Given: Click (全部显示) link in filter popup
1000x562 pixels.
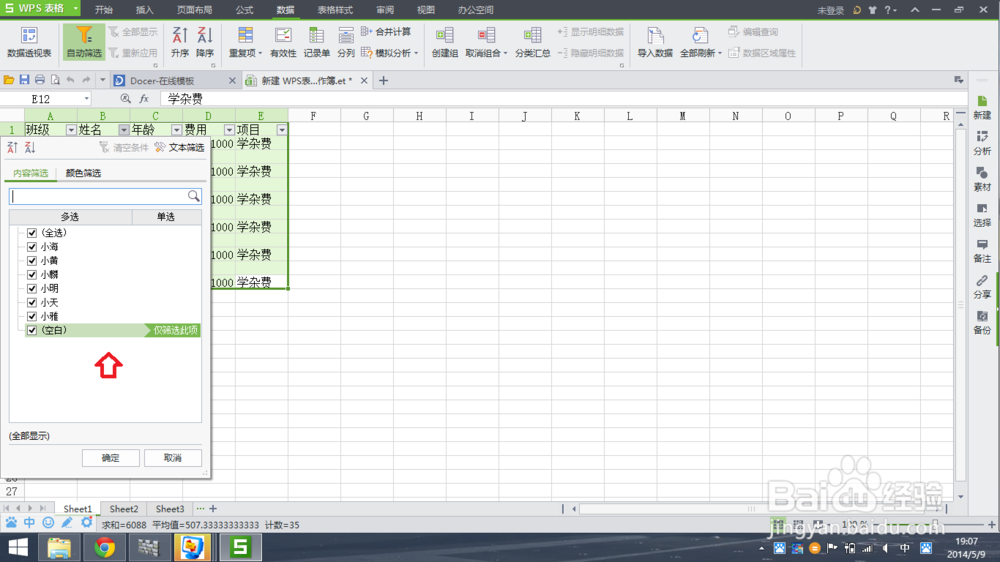Looking at the screenshot, I should coord(29,436).
